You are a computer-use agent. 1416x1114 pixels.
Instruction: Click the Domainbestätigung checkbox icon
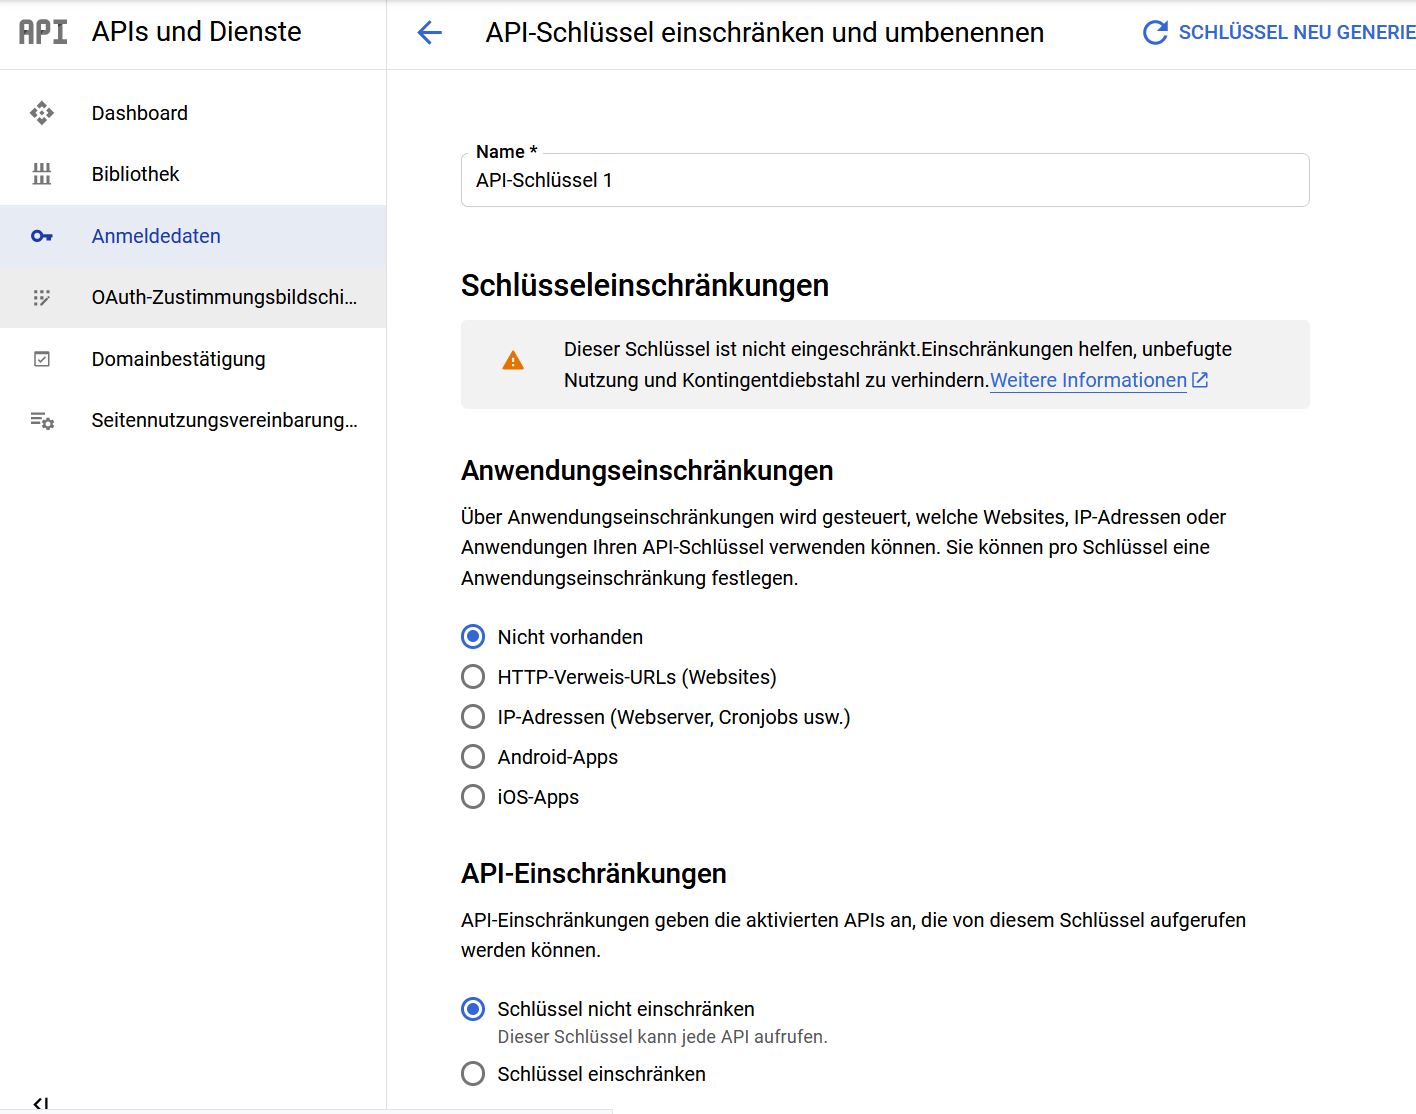pos(42,359)
